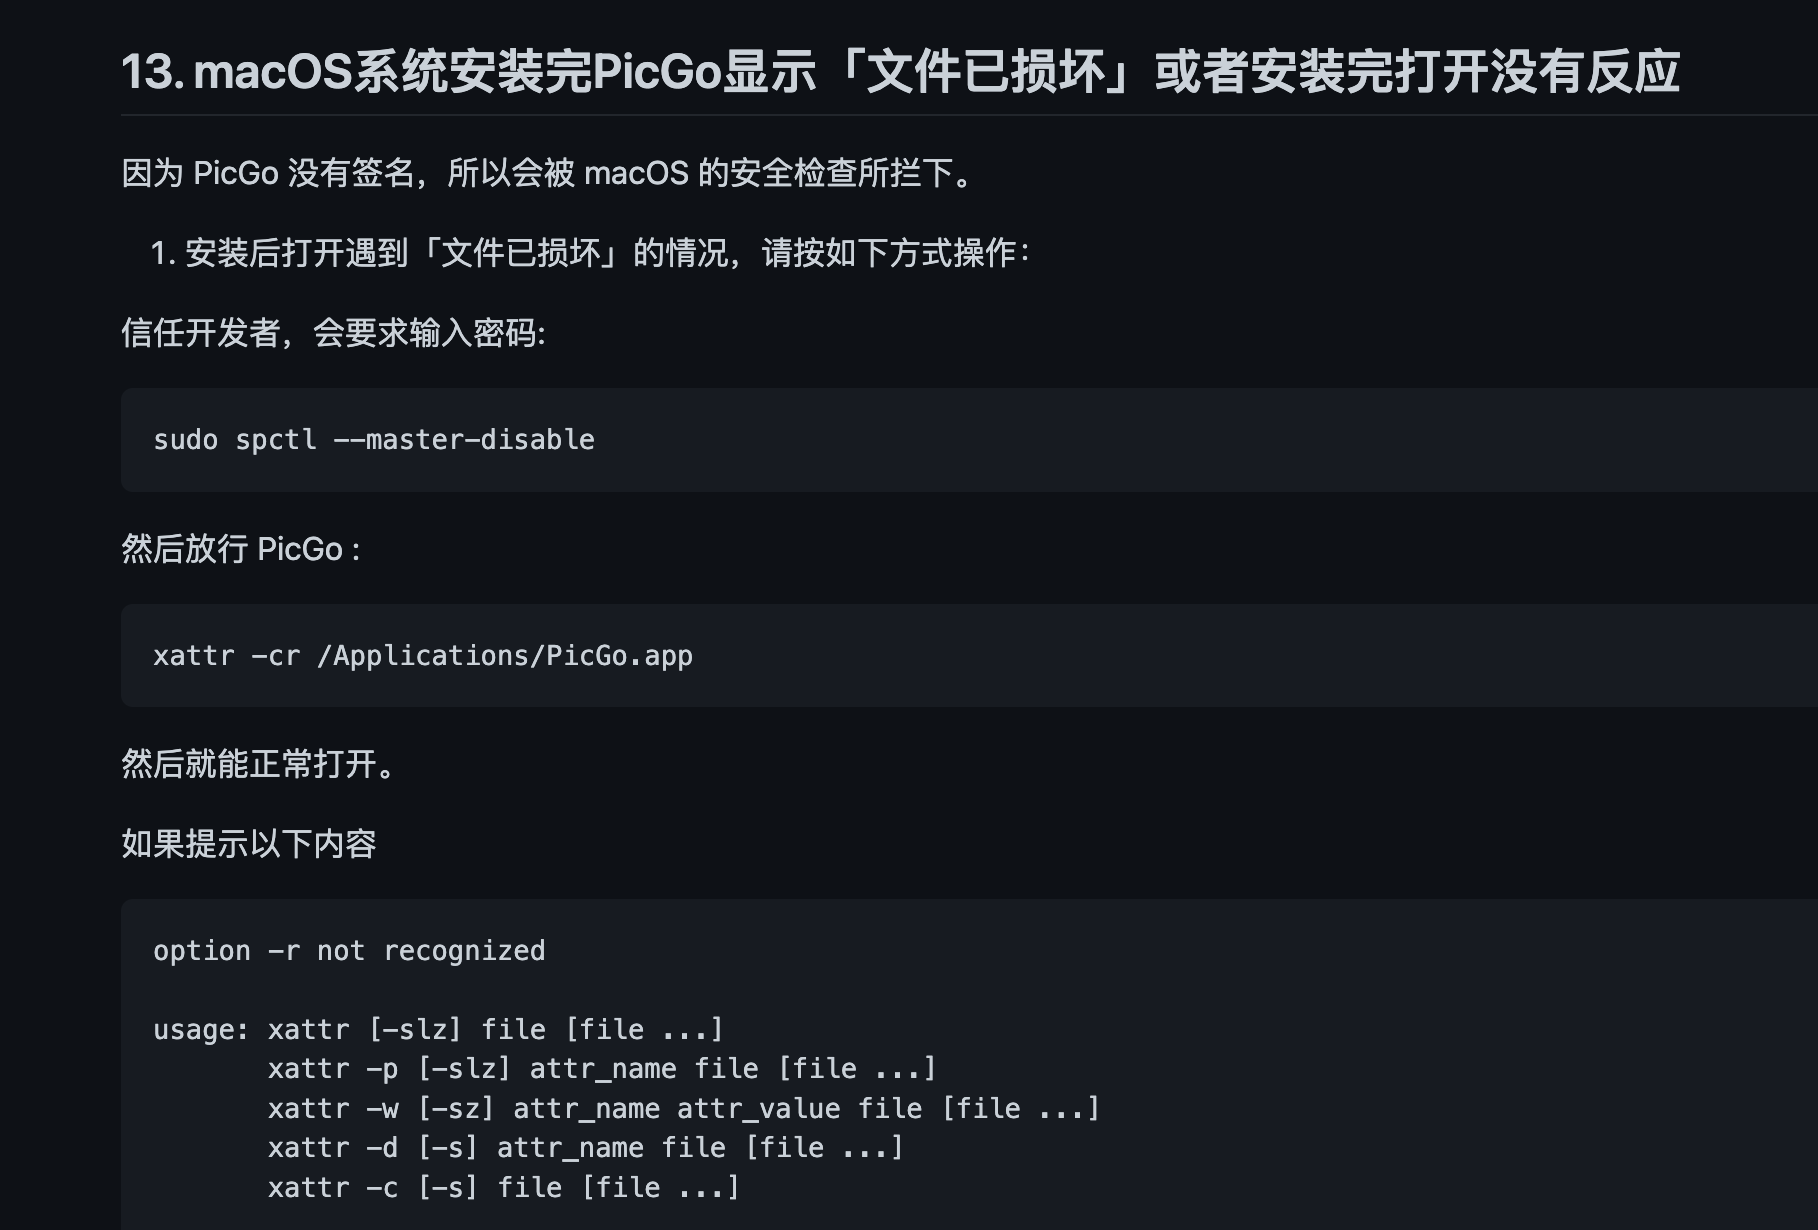Click the option -r not recognized line
This screenshot has height=1230, width=1818.
(x=349, y=951)
